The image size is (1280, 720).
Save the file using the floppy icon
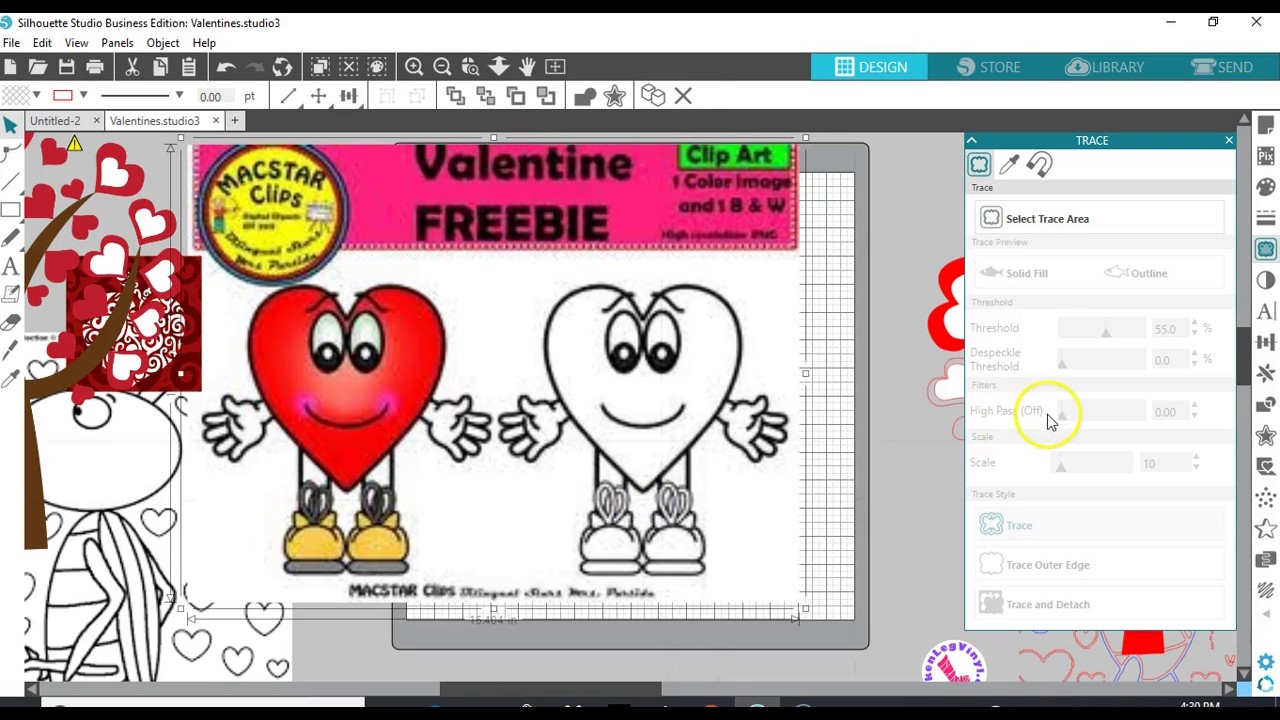click(x=66, y=67)
